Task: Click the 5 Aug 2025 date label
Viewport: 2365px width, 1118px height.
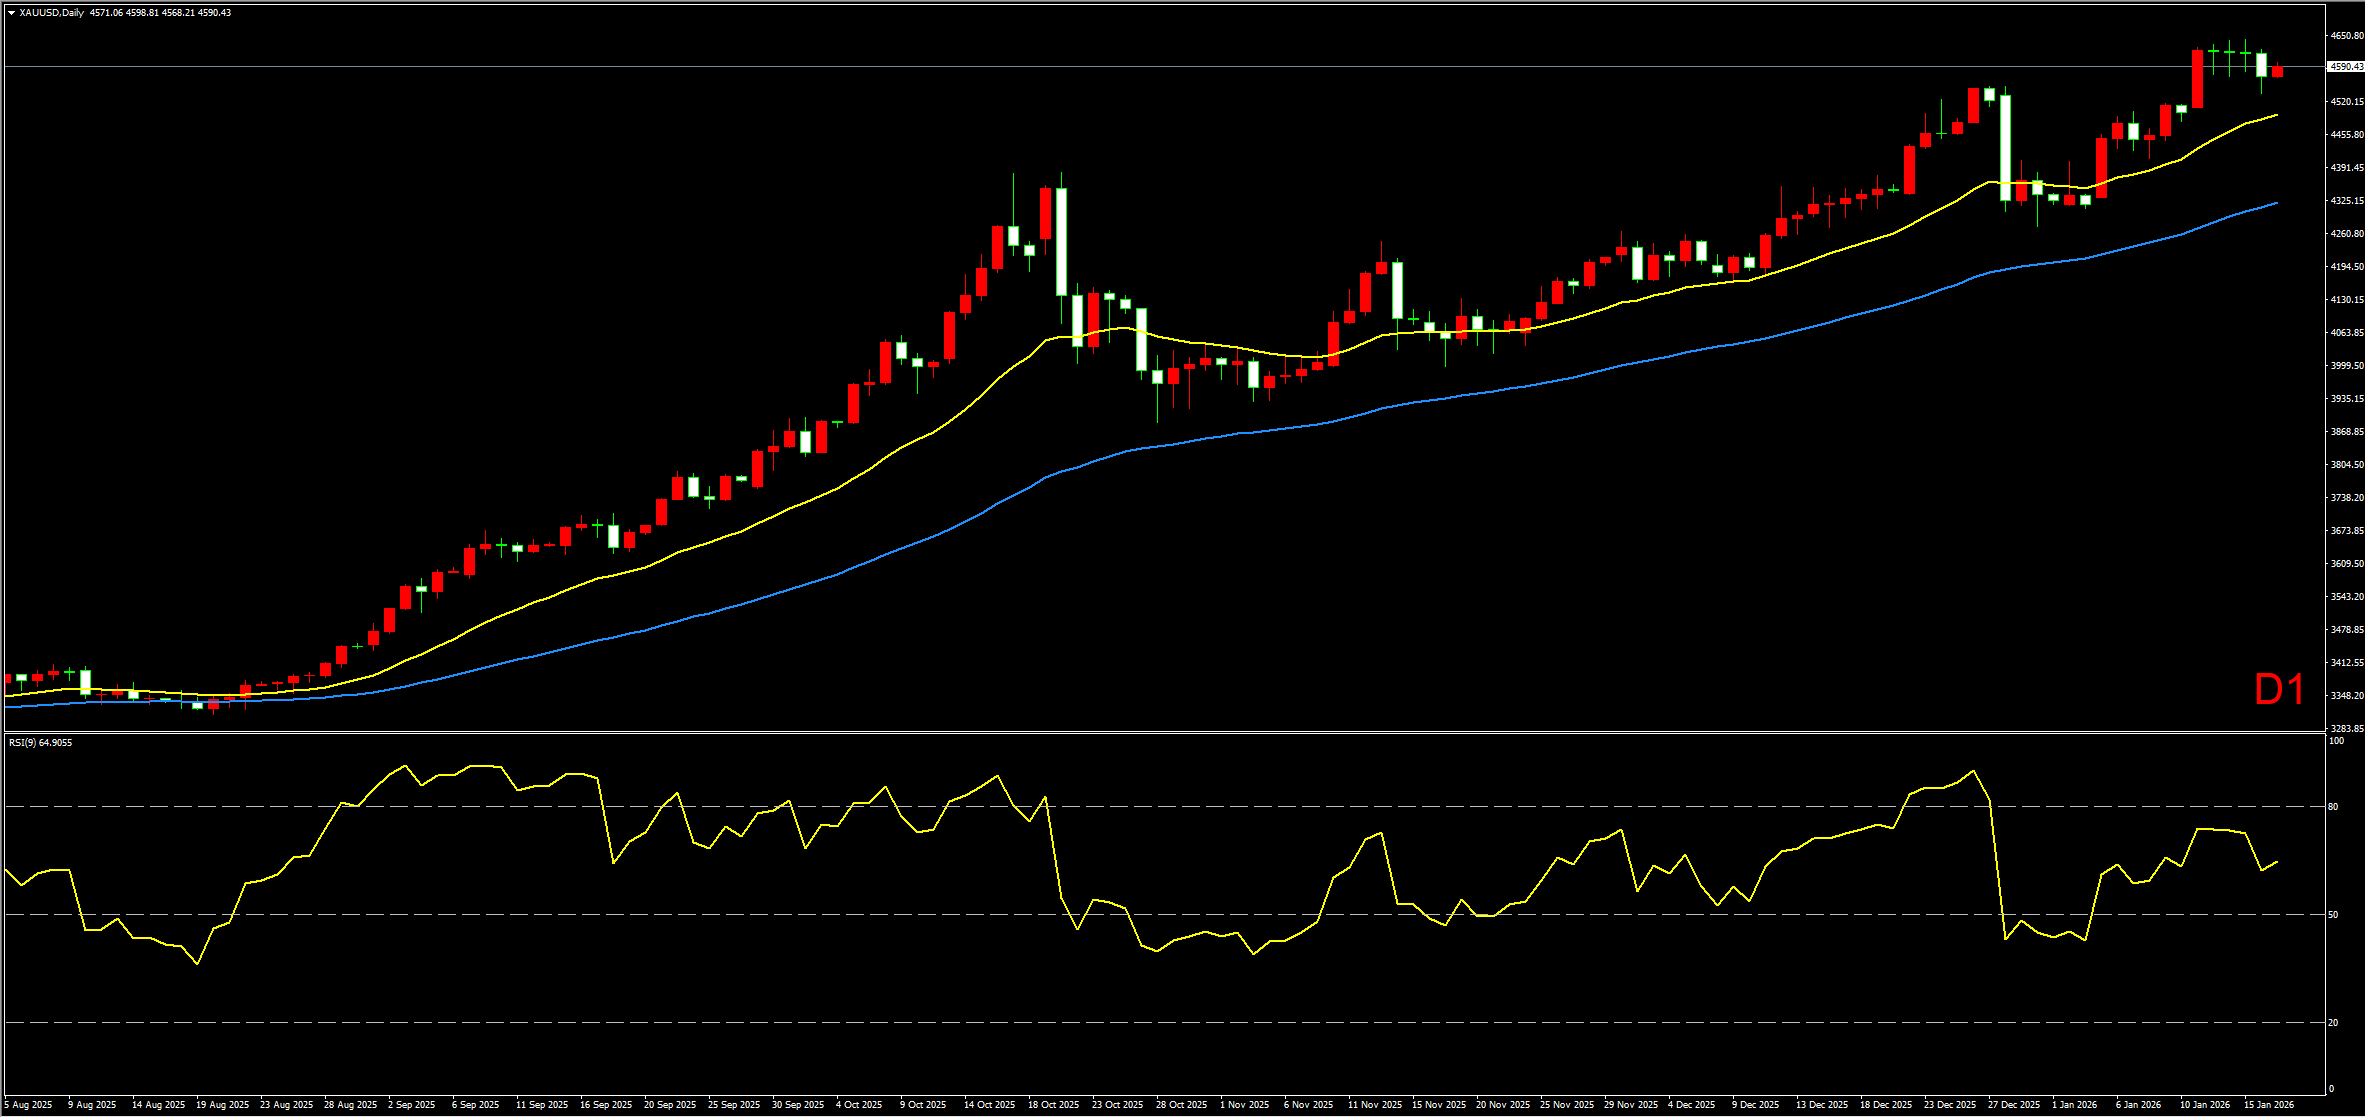Action: [28, 1105]
